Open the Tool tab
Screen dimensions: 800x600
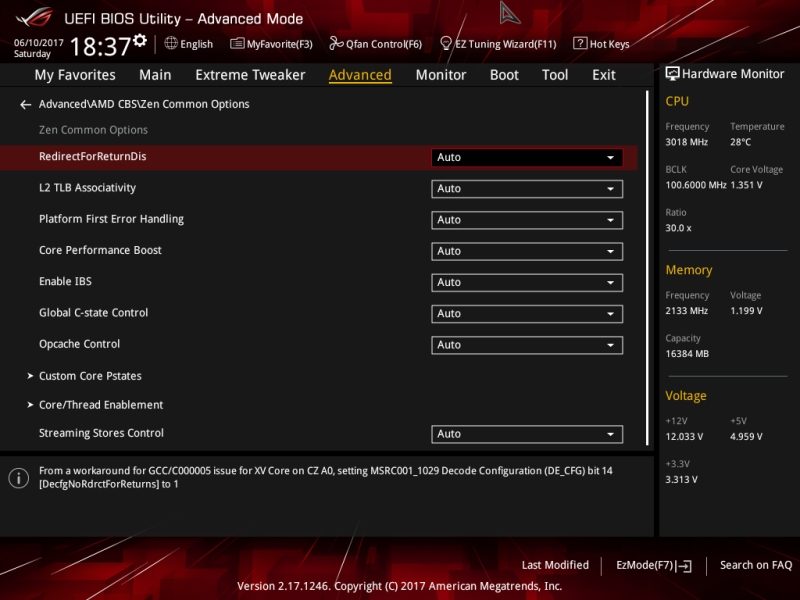555,75
